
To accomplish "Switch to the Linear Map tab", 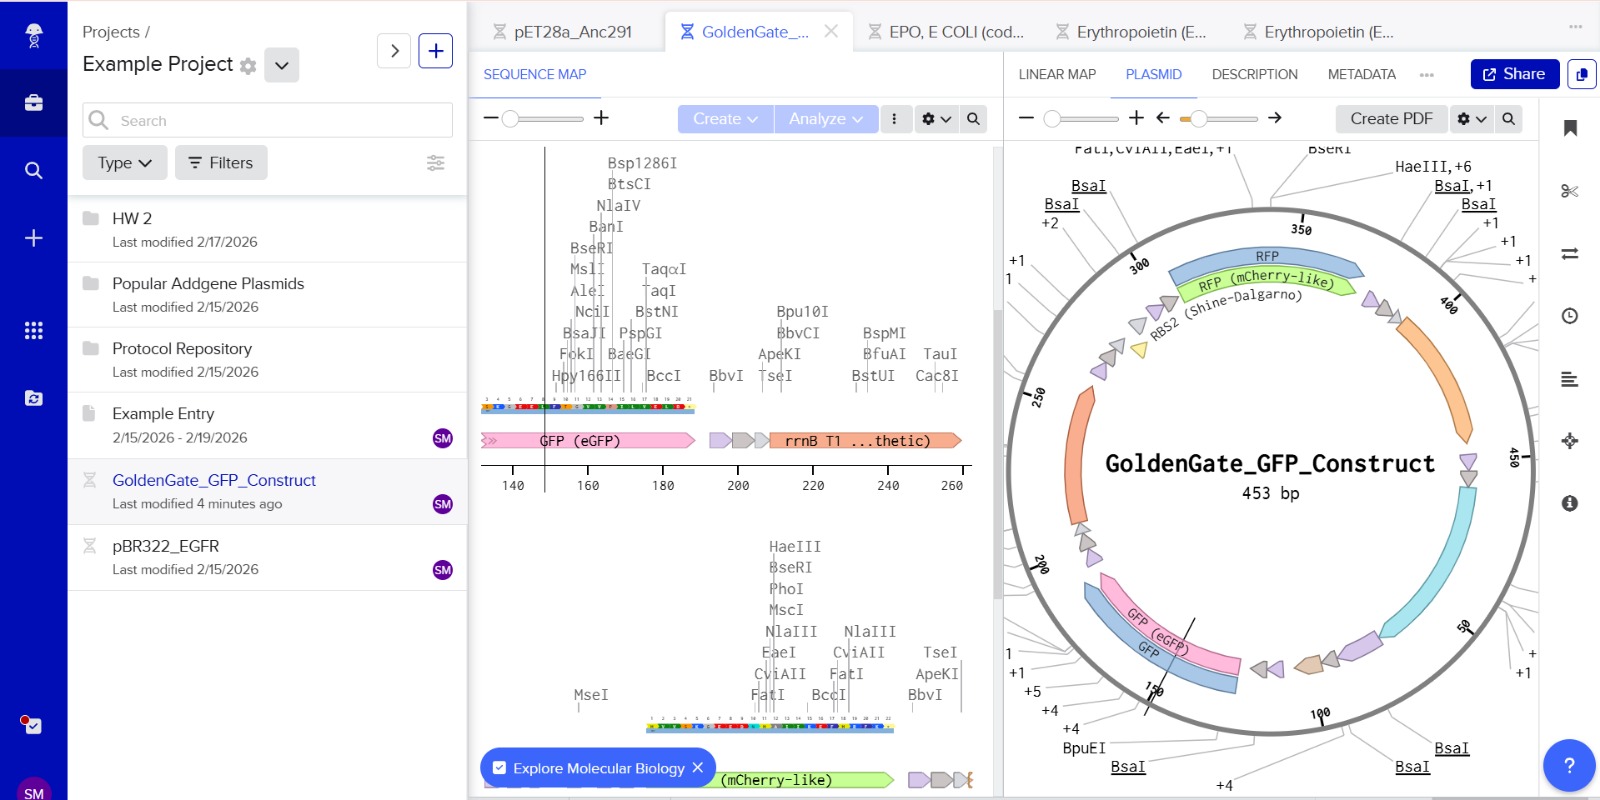I will (x=1057, y=74).
